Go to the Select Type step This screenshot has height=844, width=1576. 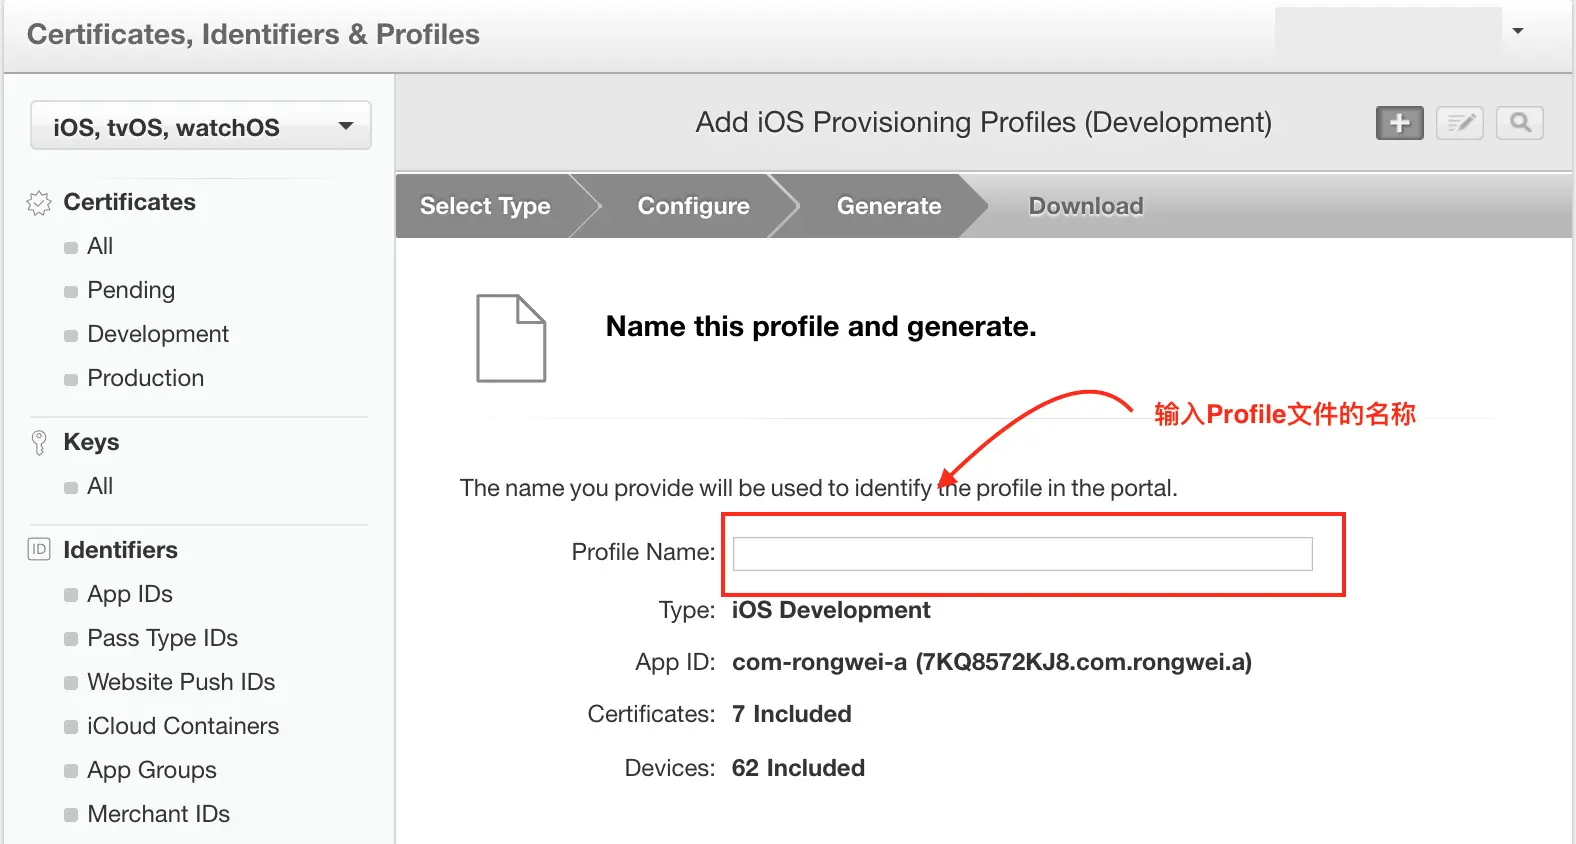click(x=485, y=206)
